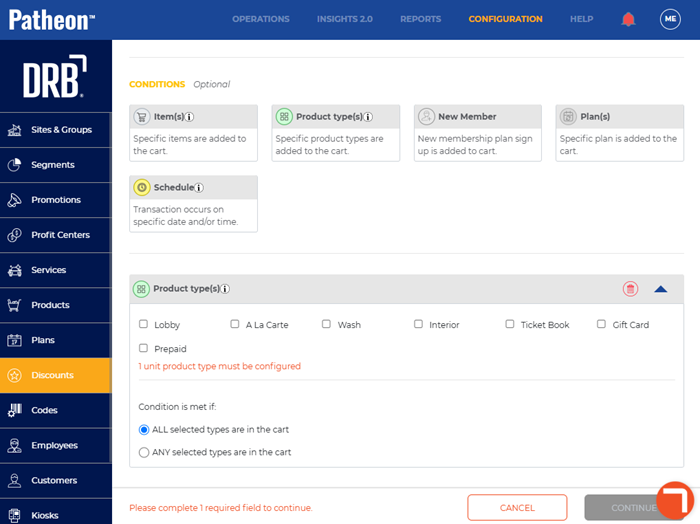700x524 pixels.
Task: Add the Product type(s) condition card
Action: 336,133
